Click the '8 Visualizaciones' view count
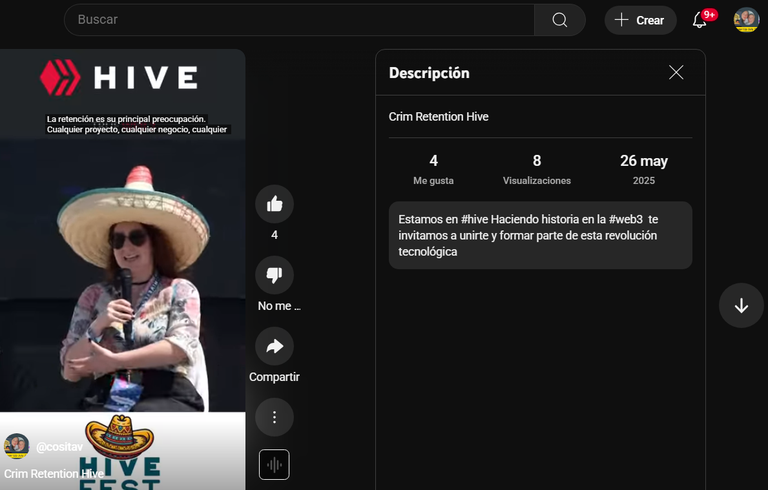Image resolution: width=768 pixels, height=490 pixels. point(537,170)
